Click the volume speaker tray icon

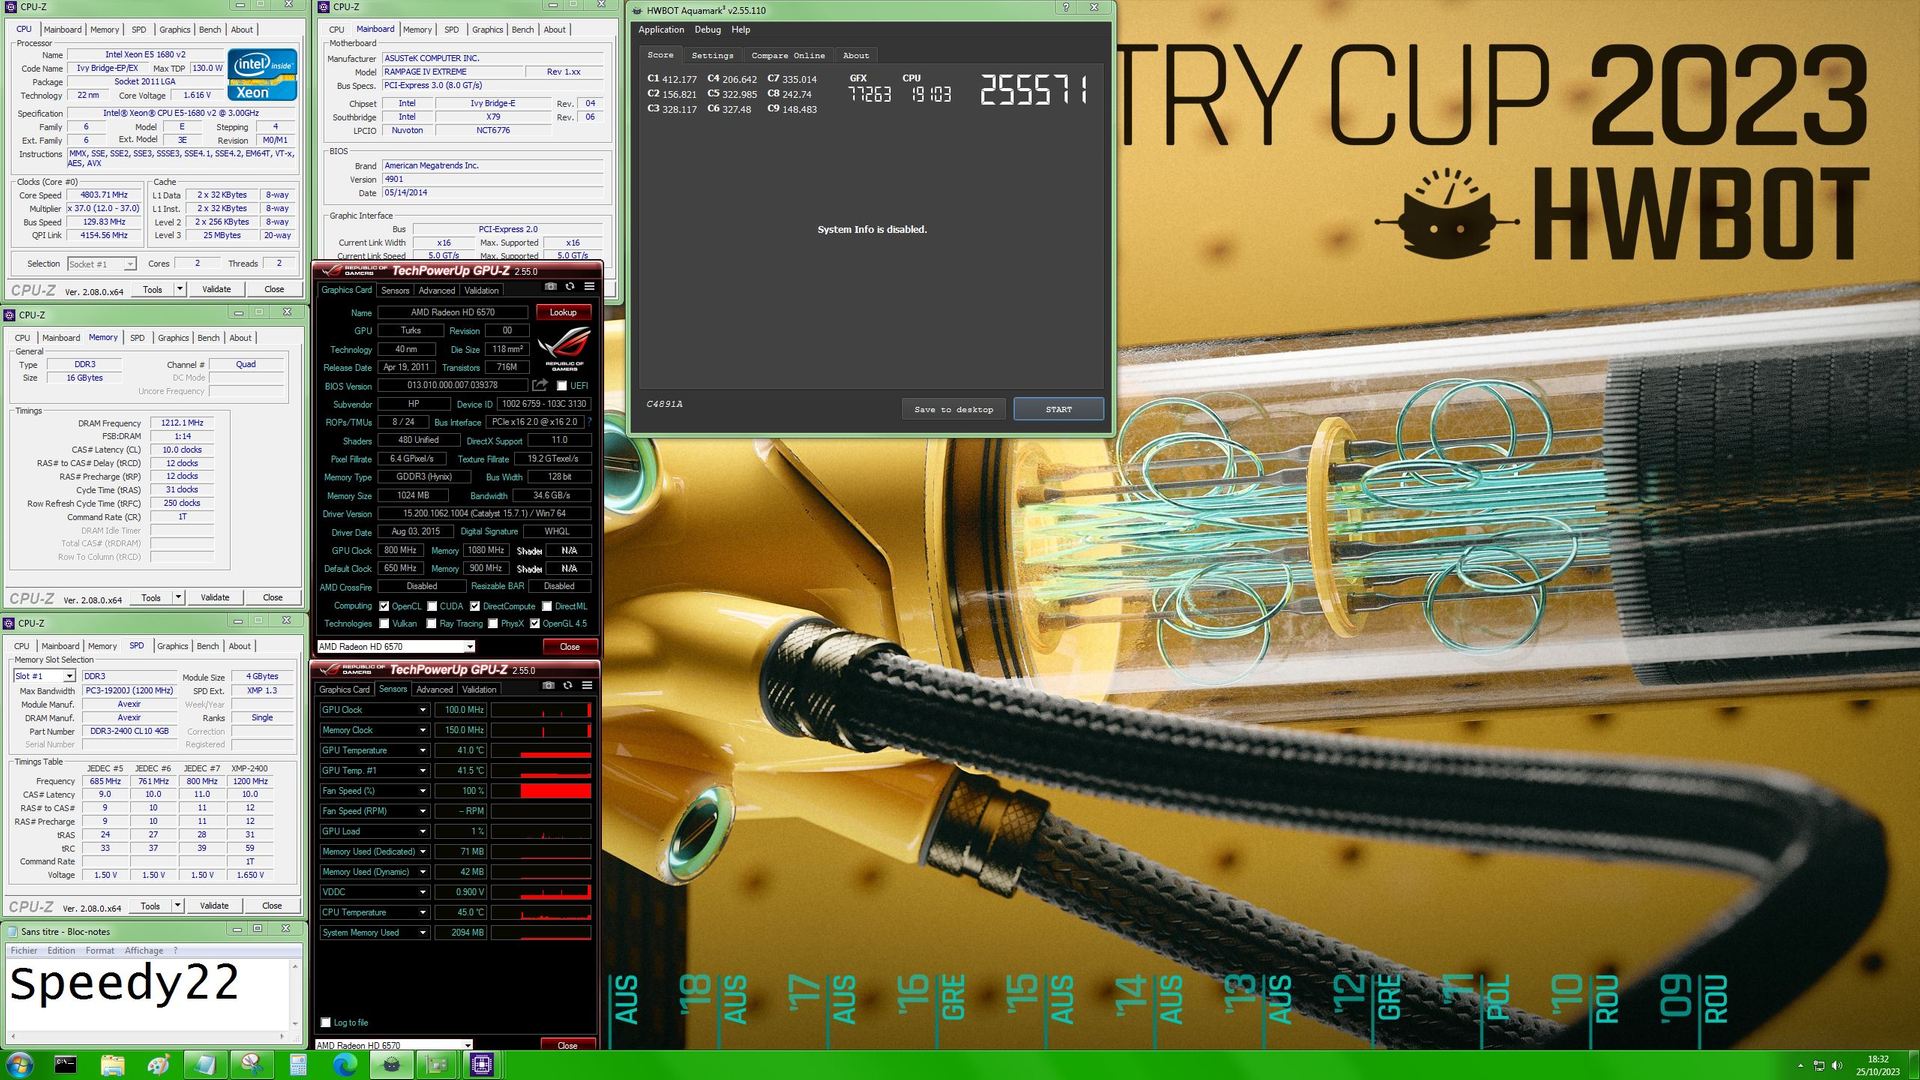1837,1066
